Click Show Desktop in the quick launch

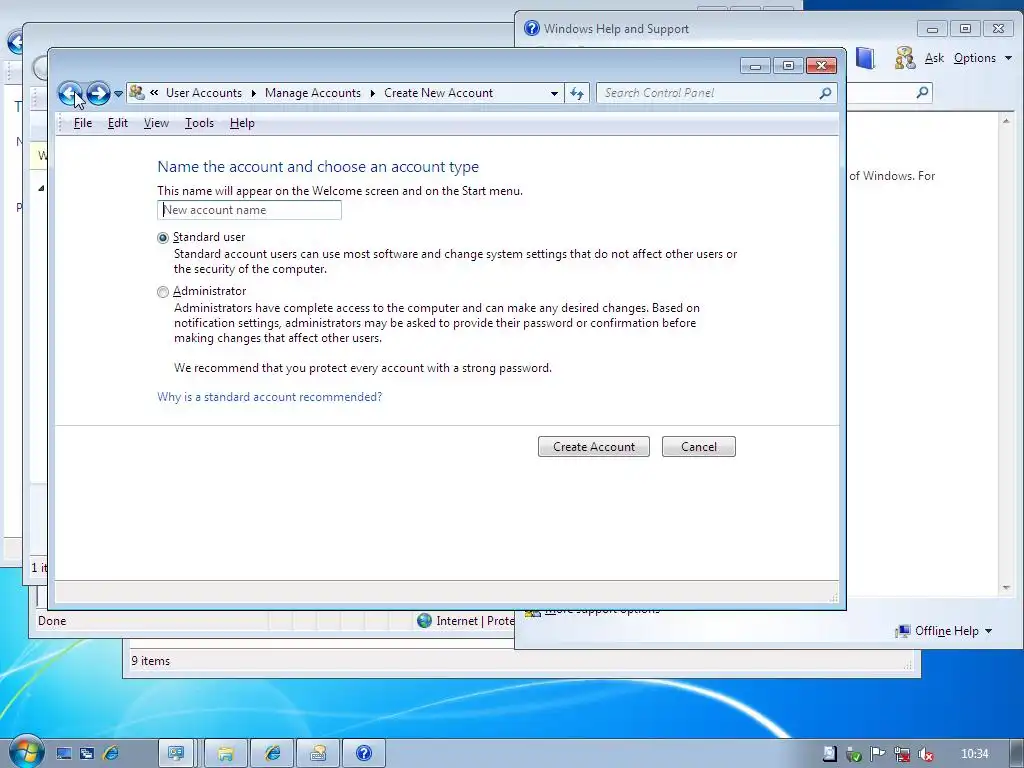point(63,754)
